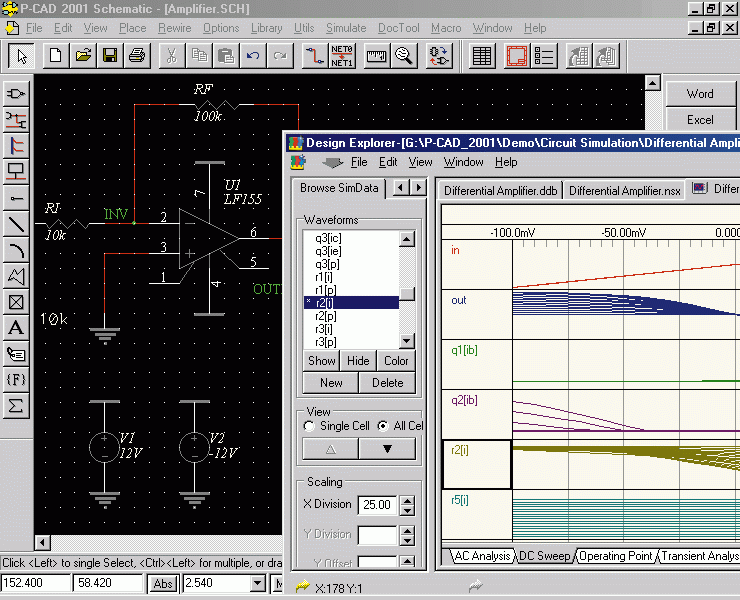The height and width of the screenshot is (600, 740).
Task: Toggle Abs coordinate mode button
Action: 163,583
